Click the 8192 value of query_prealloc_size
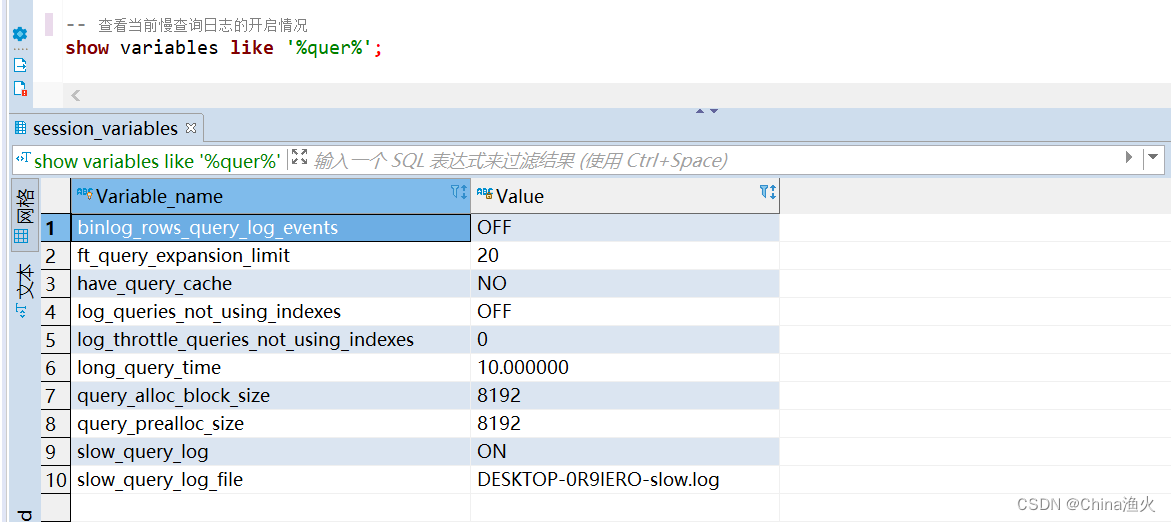Viewport: 1171px width, 522px height. [499, 424]
